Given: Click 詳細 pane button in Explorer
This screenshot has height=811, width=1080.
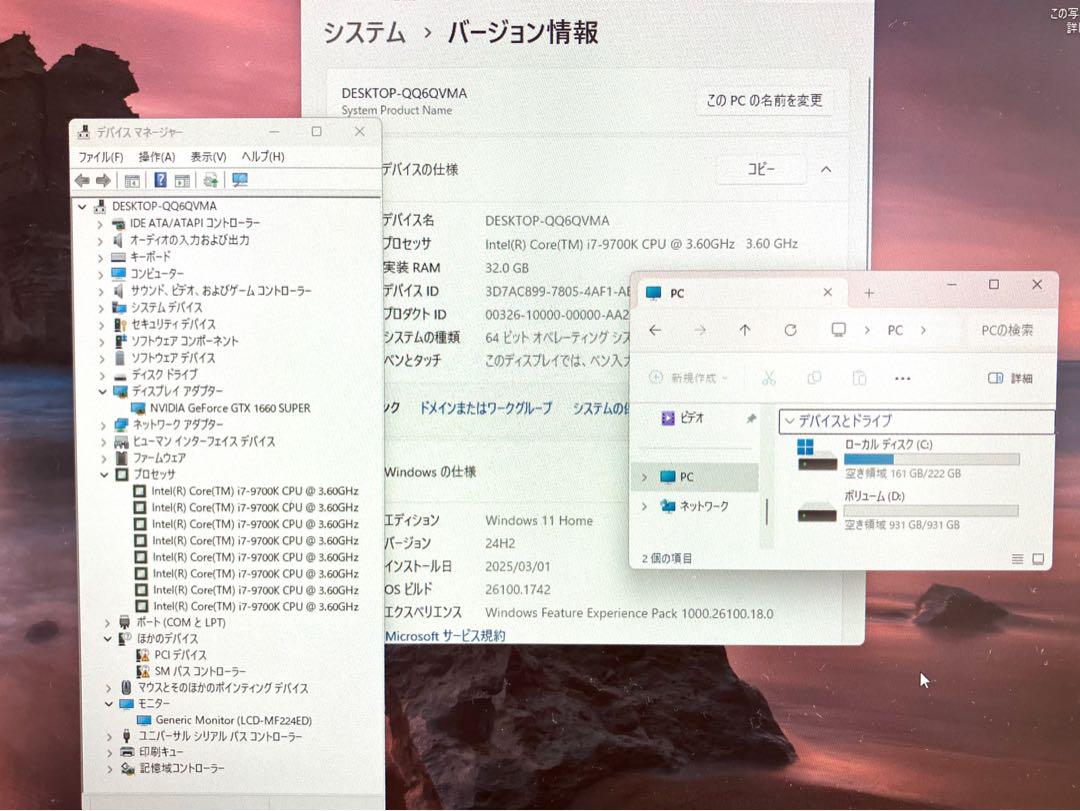Looking at the screenshot, I should pyautogui.click(x=1010, y=378).
